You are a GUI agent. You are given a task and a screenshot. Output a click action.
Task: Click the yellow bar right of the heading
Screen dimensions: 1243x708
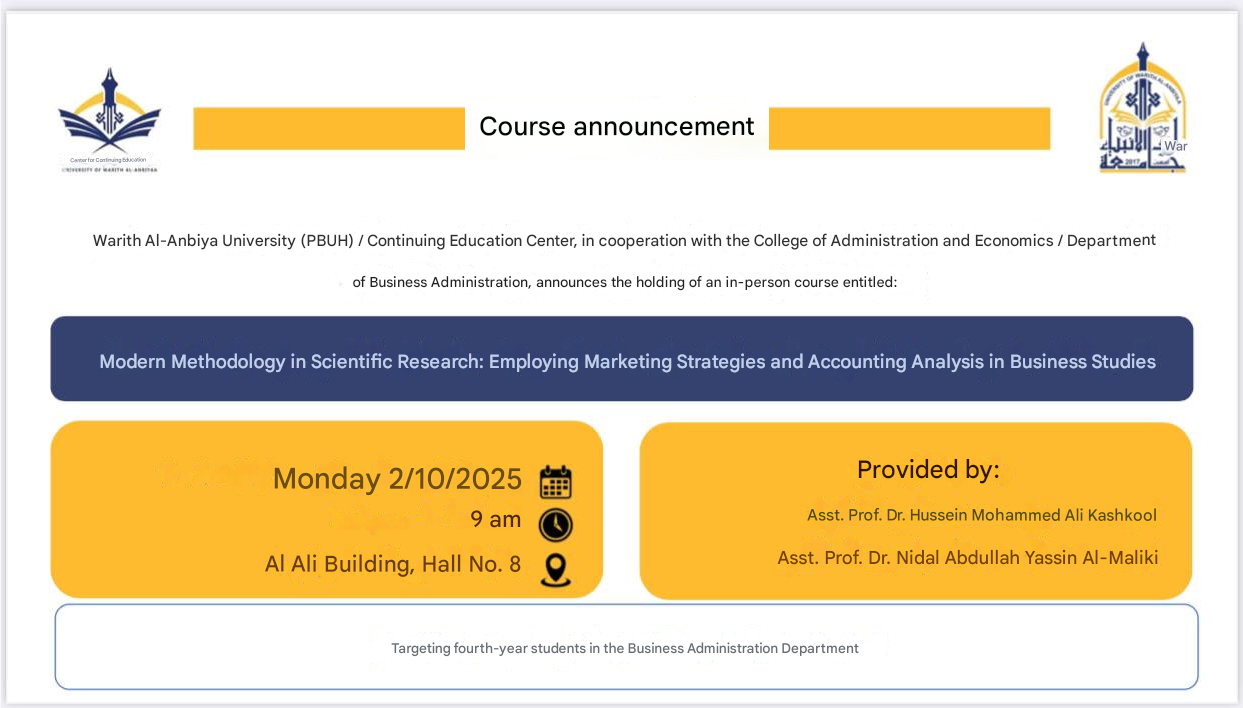909,128
